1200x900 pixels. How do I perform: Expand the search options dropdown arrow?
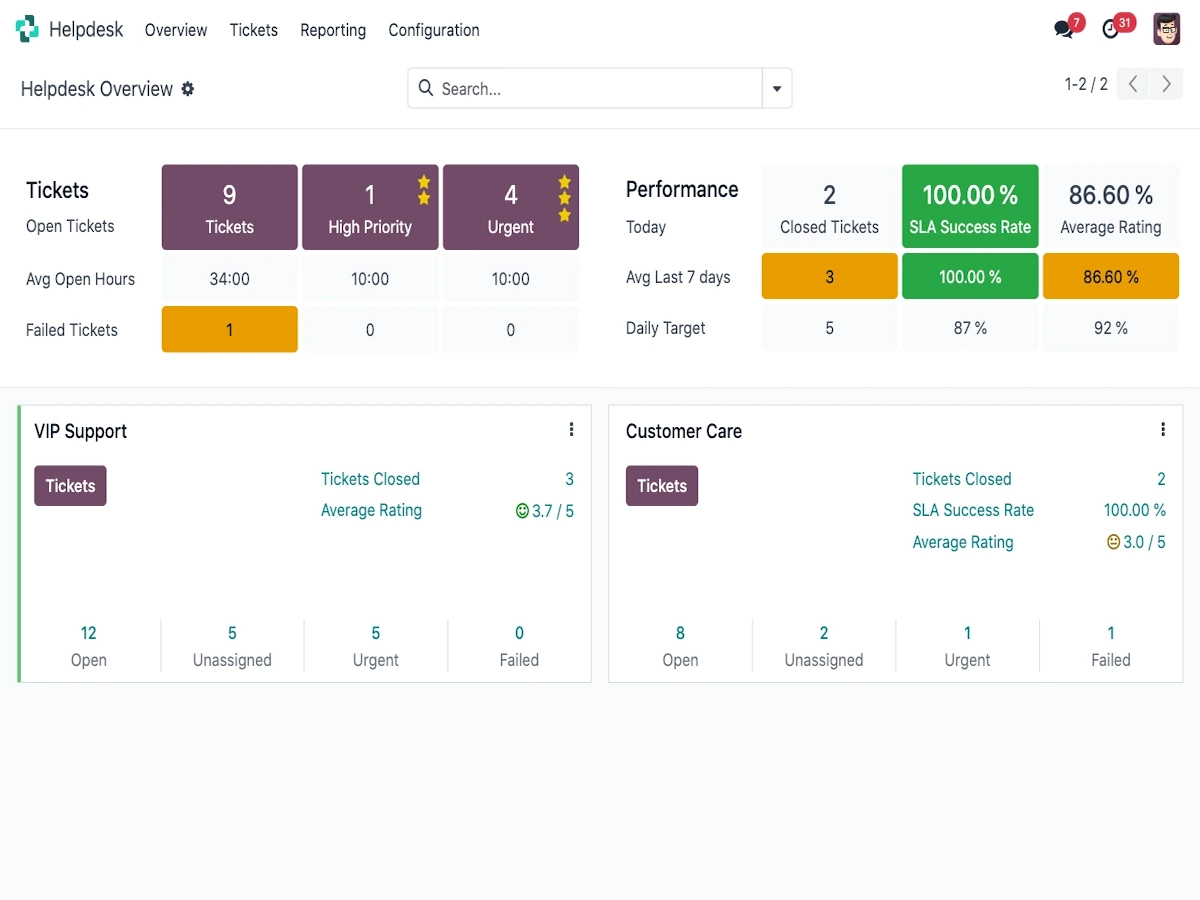[x=777, y=89]
